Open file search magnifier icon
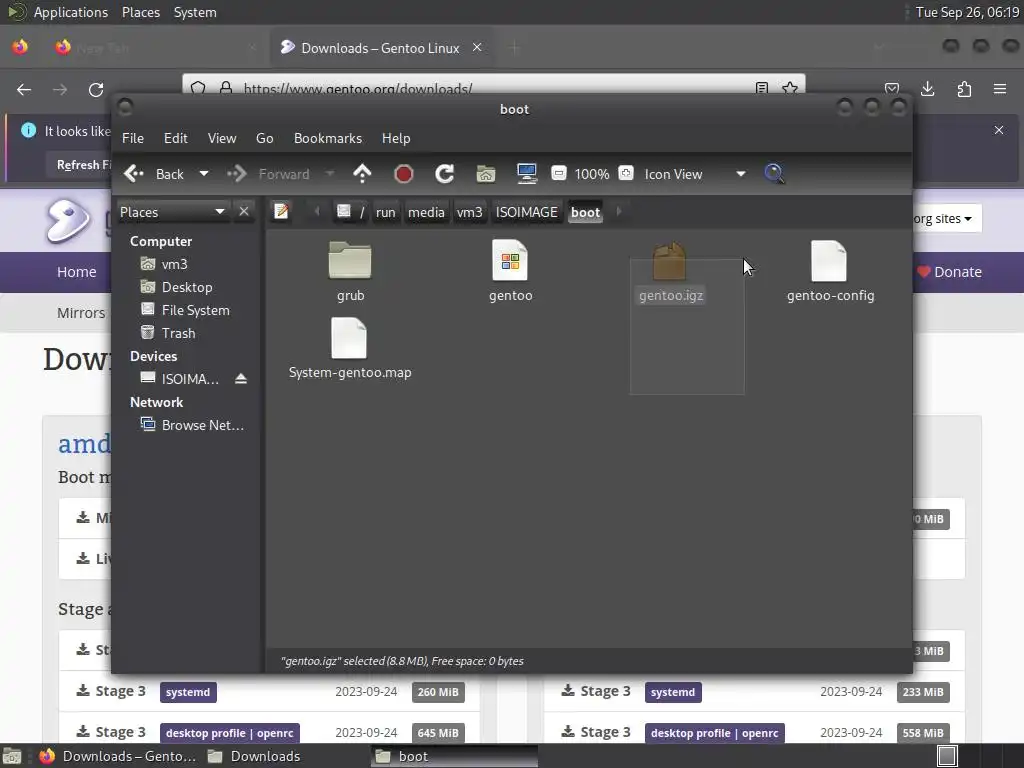1024x768 pixels. click(774, 174)
